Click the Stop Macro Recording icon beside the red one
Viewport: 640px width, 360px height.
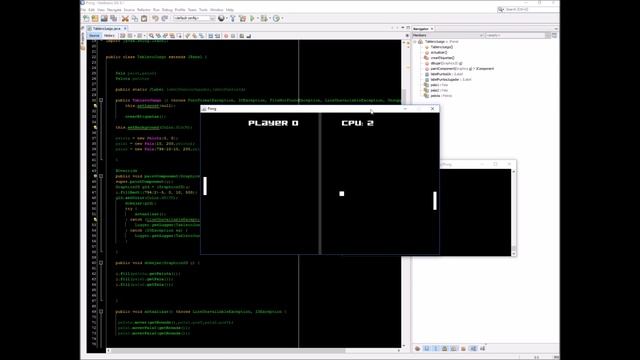pos(233,36)
